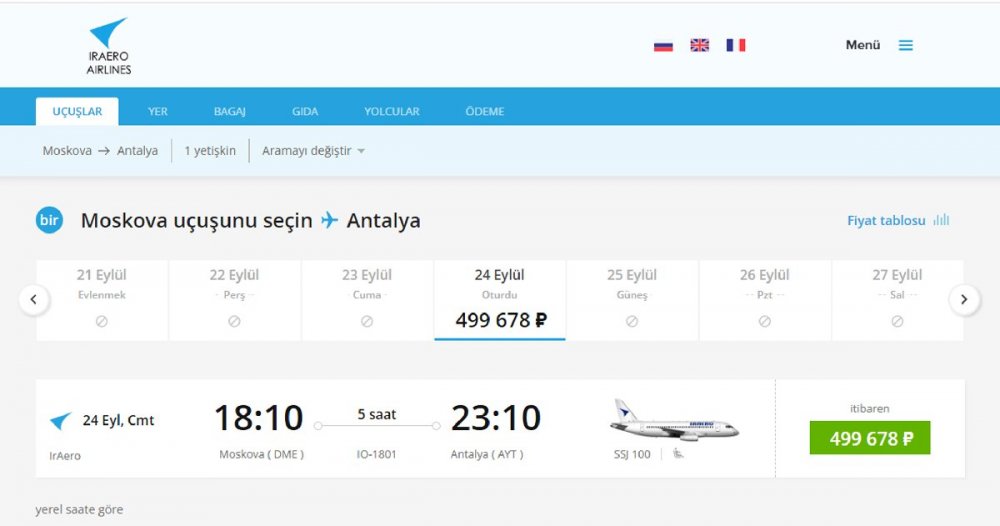Go to previous dates with left arrow
1000x526 pixels.
tap(34, 299)
